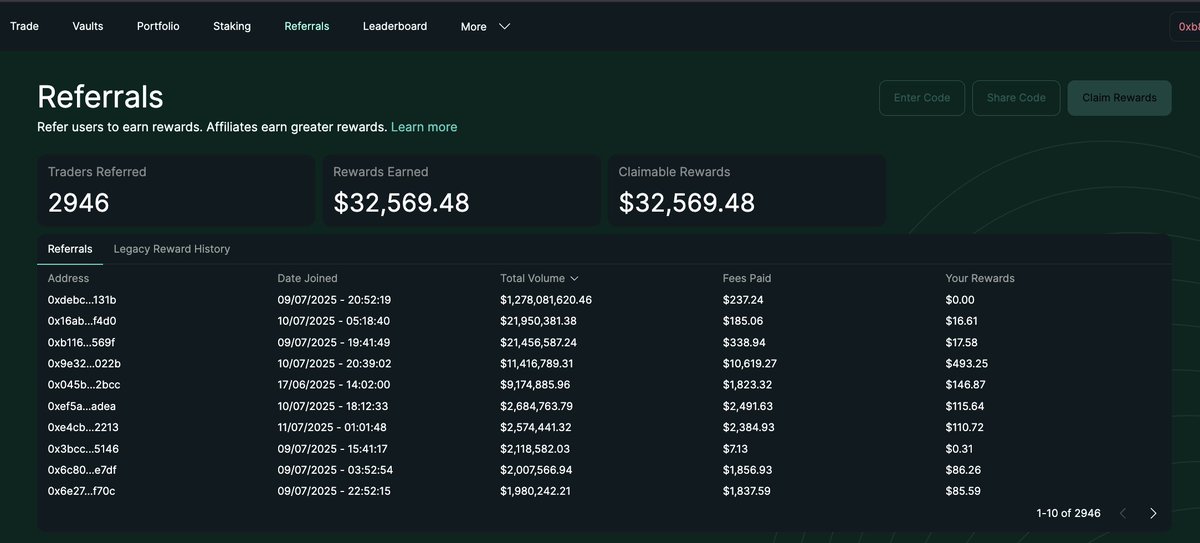Open the Trade page
The image size is (1200, 543).
coord(24,26)
